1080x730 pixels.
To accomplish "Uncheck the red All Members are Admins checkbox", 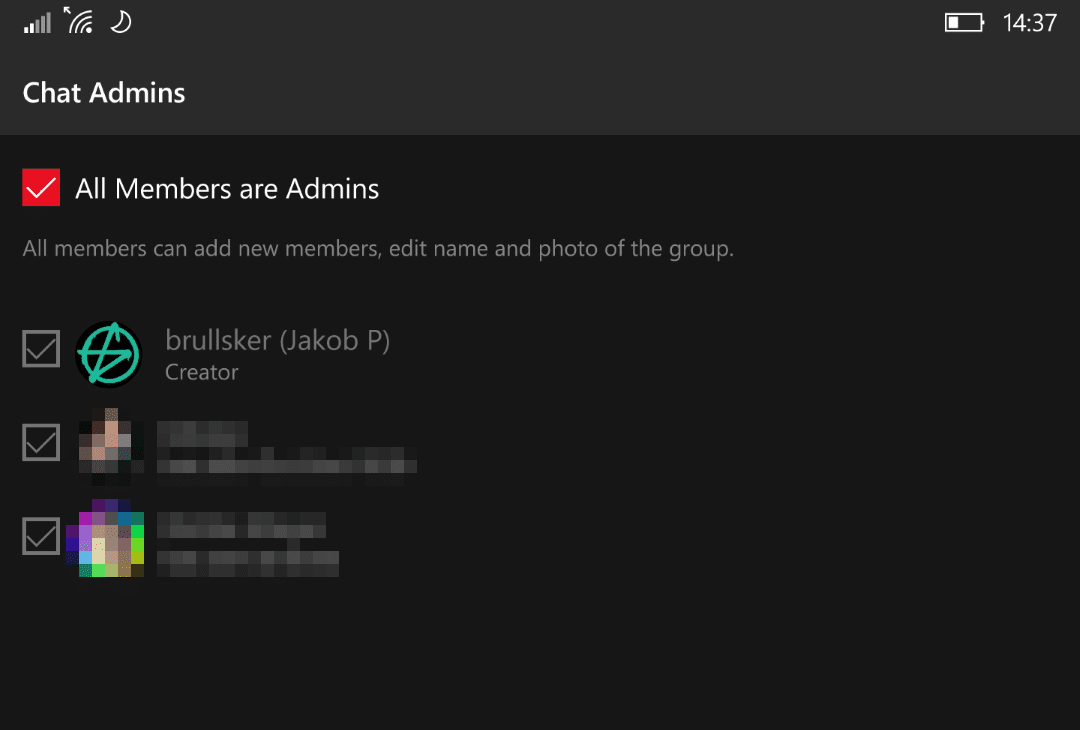I will click(41, 187).
